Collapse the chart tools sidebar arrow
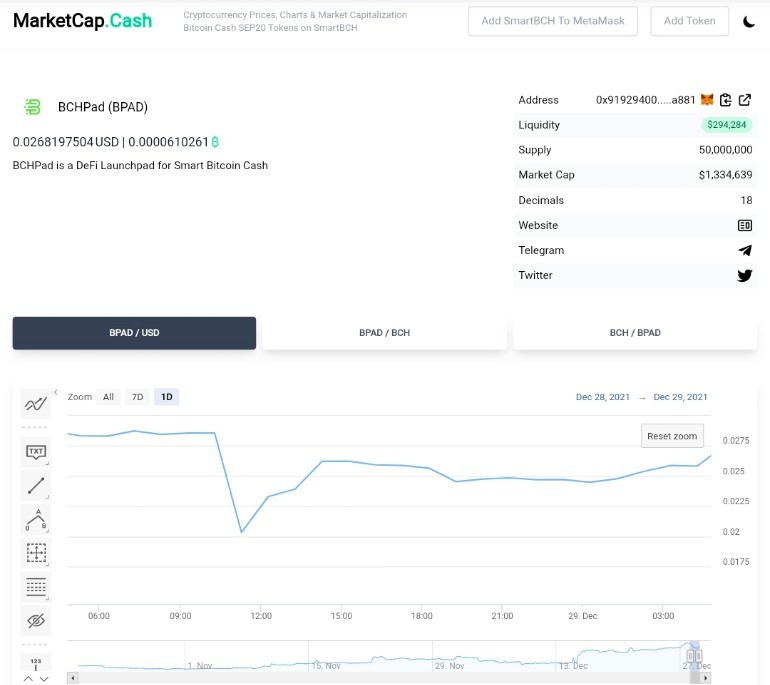 pyautogui.click(x=56, y=392)
